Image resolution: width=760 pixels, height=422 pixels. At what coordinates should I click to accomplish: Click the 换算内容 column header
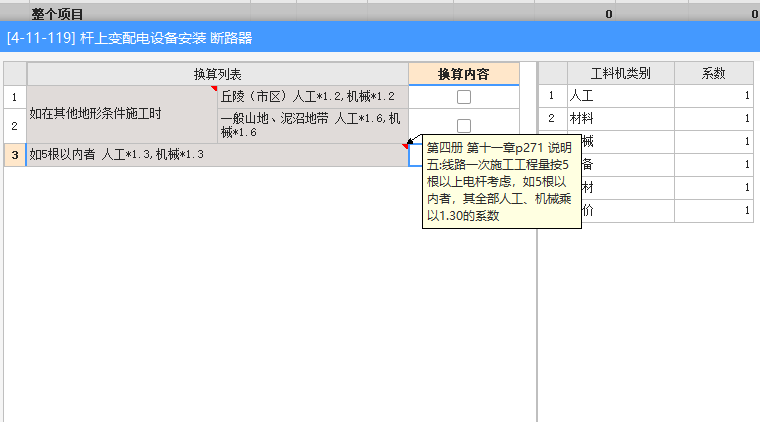pyautogui.click(x=464, y=74)
